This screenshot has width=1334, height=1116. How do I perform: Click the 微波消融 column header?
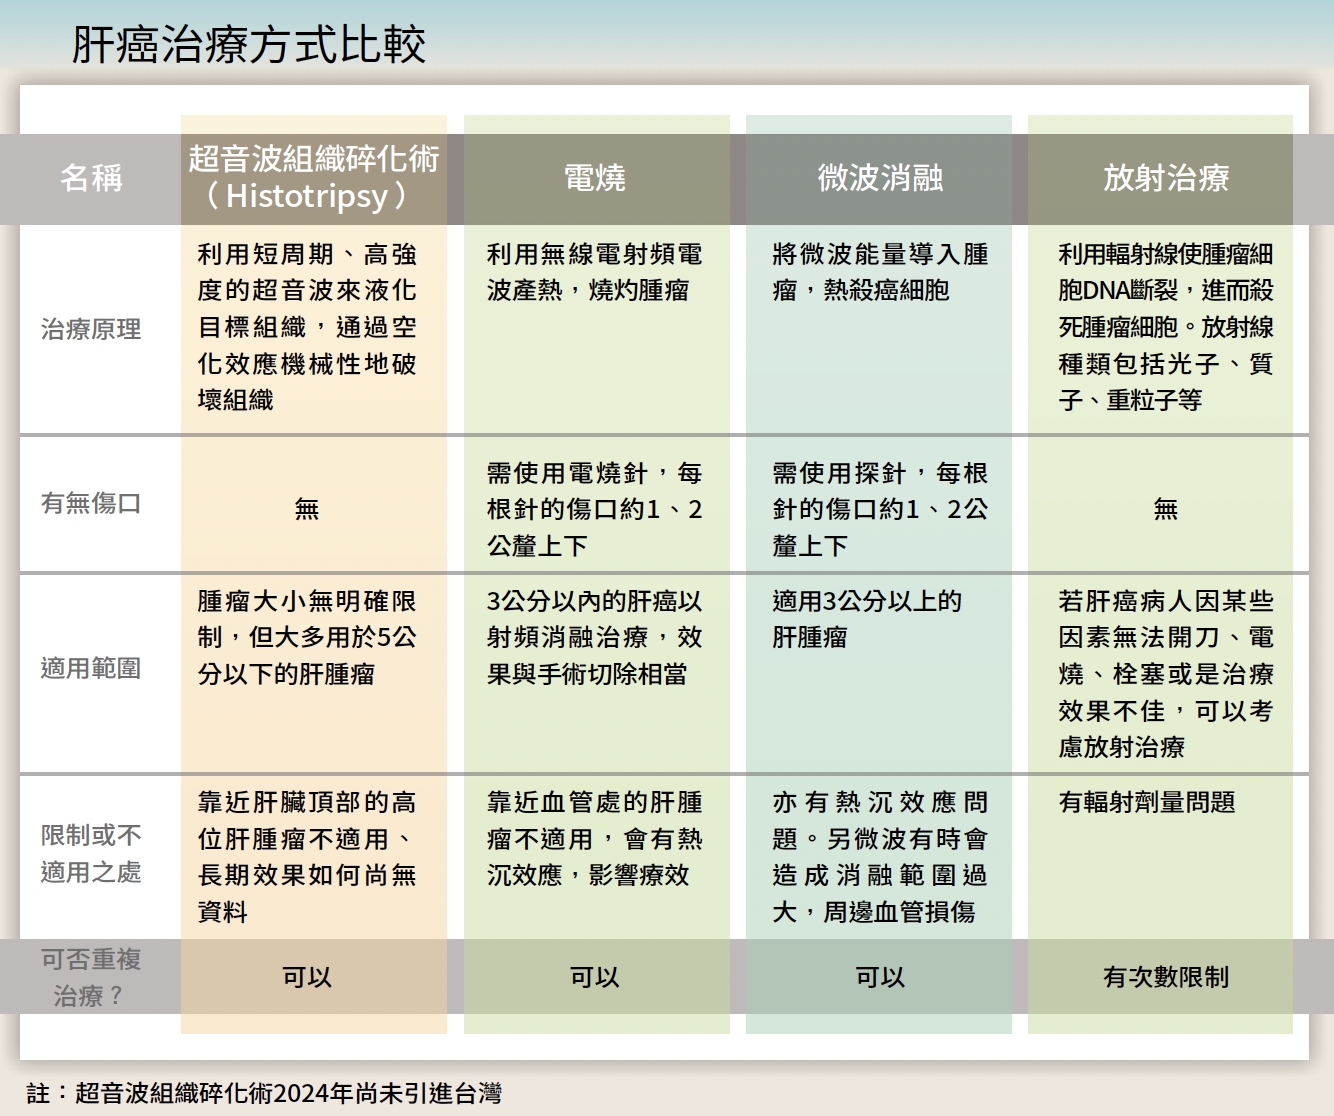880,178
